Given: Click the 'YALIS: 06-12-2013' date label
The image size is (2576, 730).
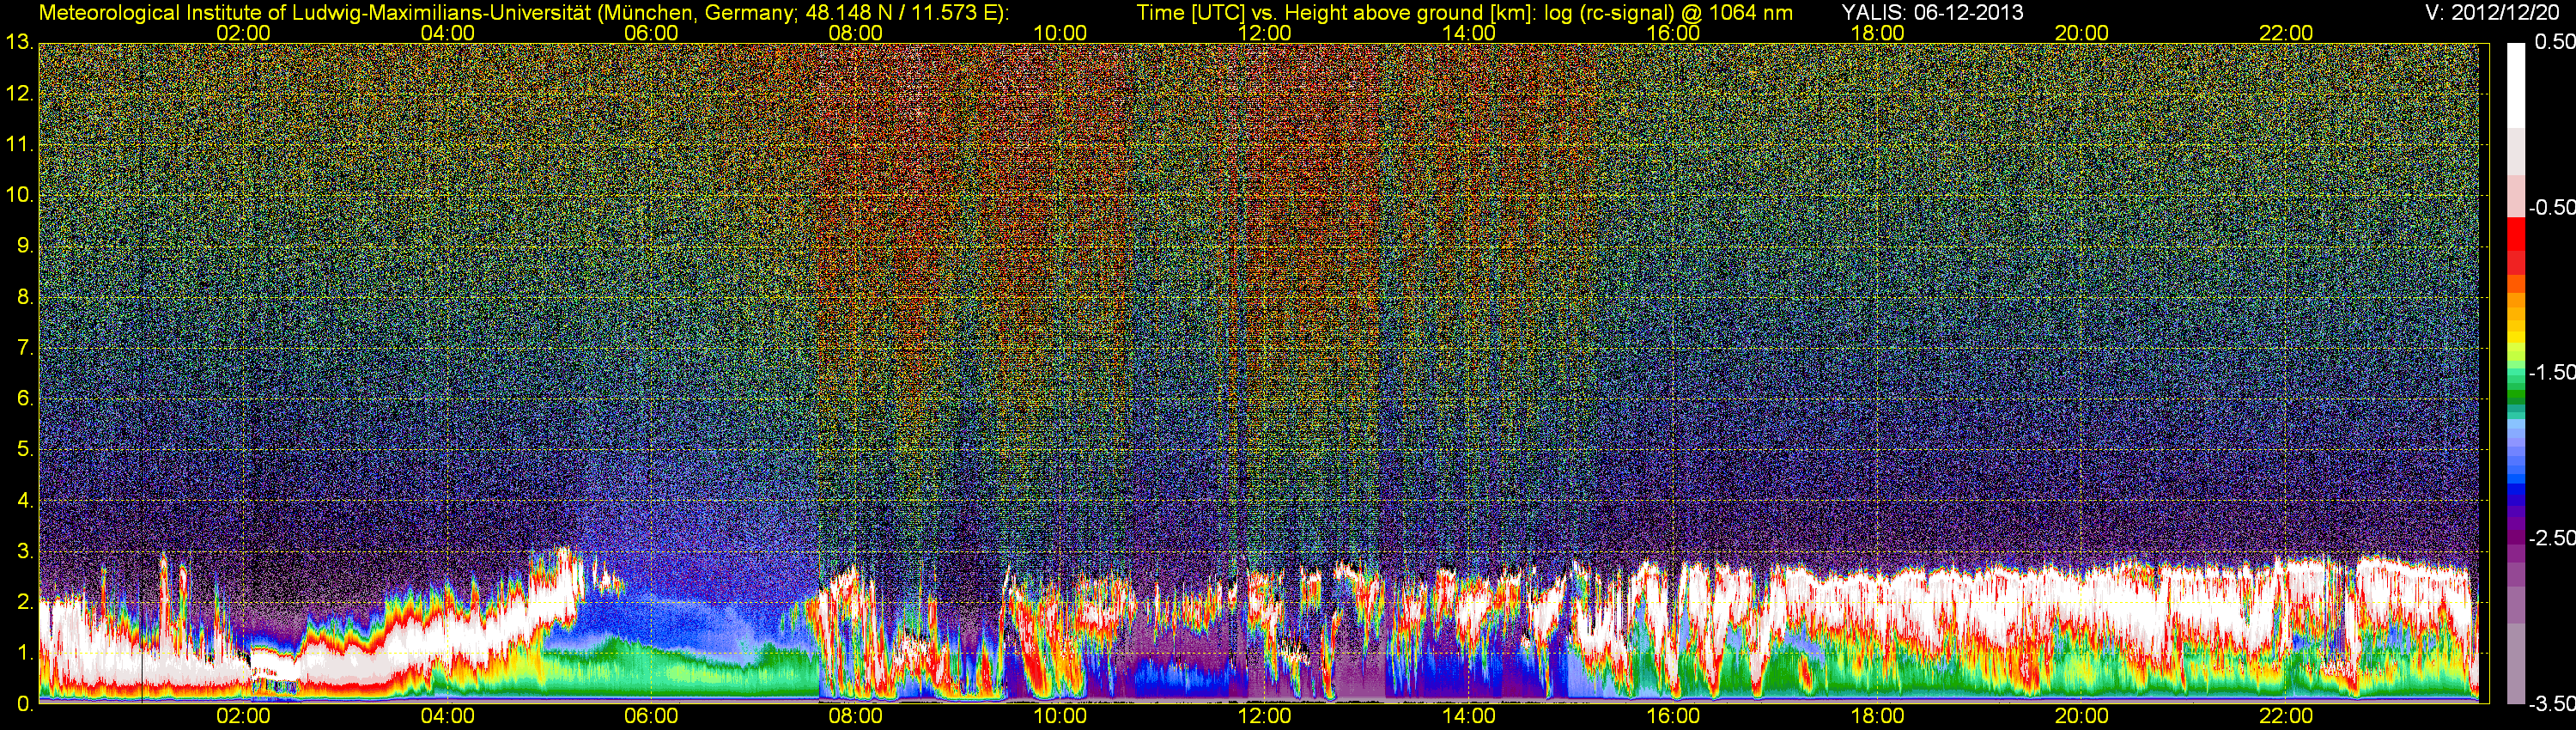Looking at the screenshot, I should (1933, 12).
